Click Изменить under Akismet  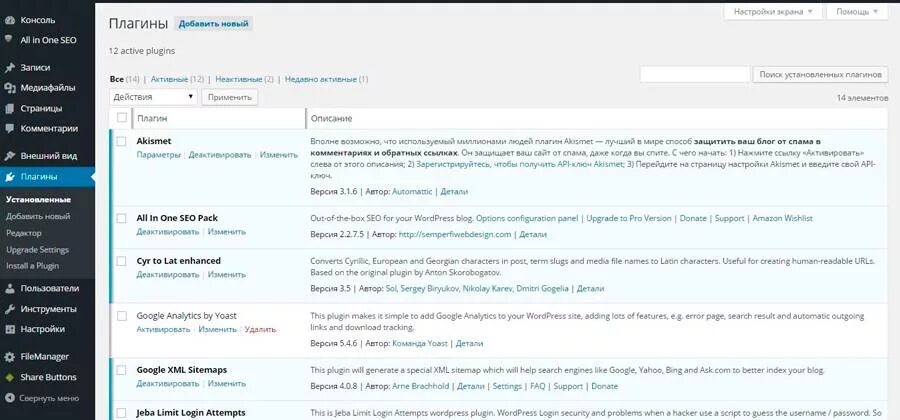point(278,155)
